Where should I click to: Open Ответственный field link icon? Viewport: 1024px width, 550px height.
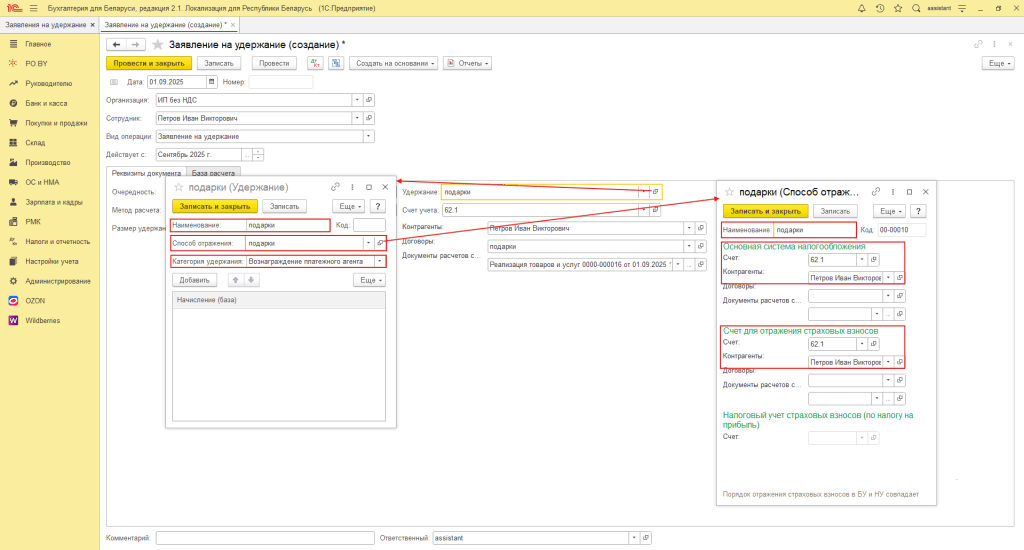646,538
